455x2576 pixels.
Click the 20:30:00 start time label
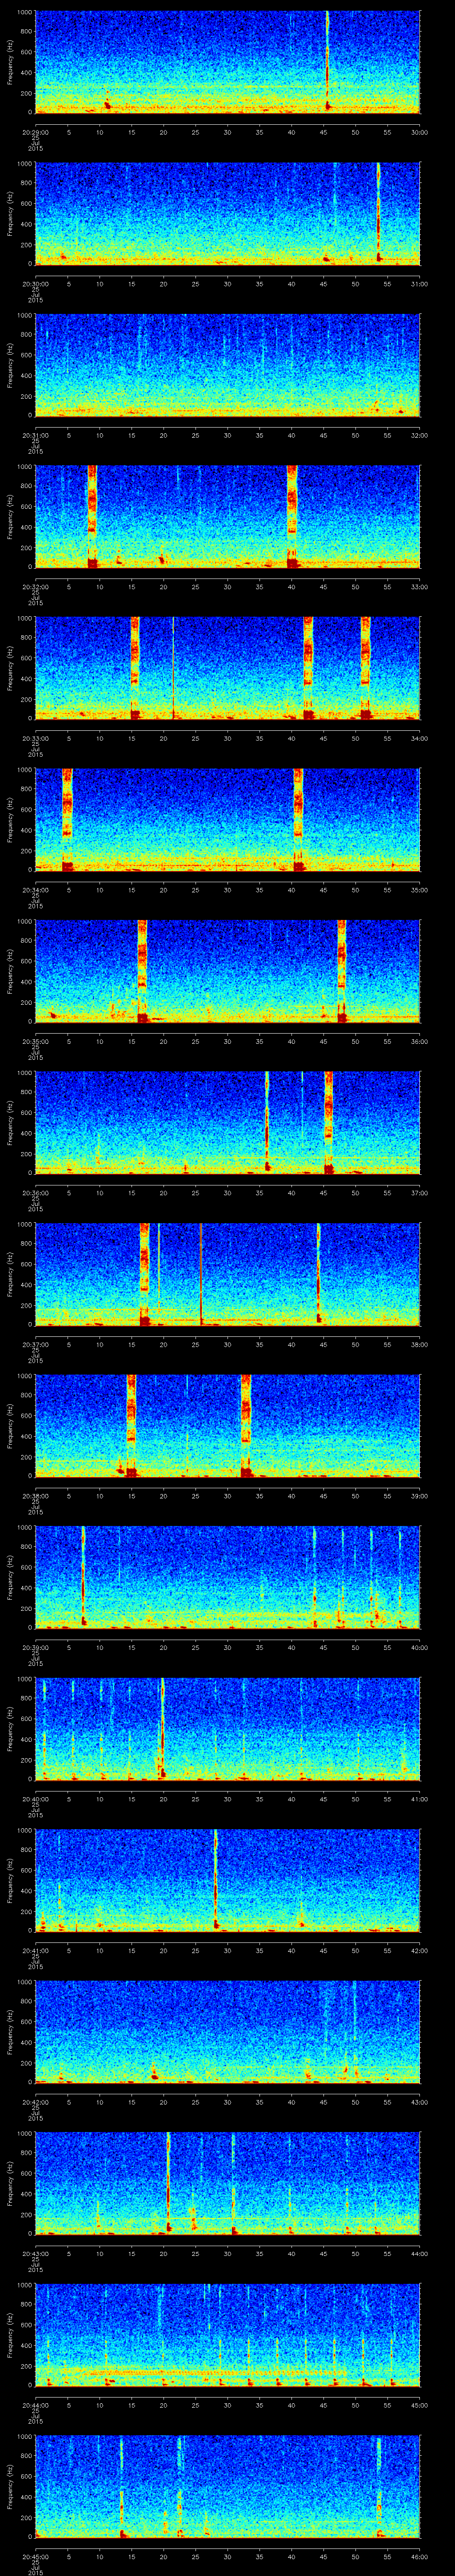click(35, 284)
